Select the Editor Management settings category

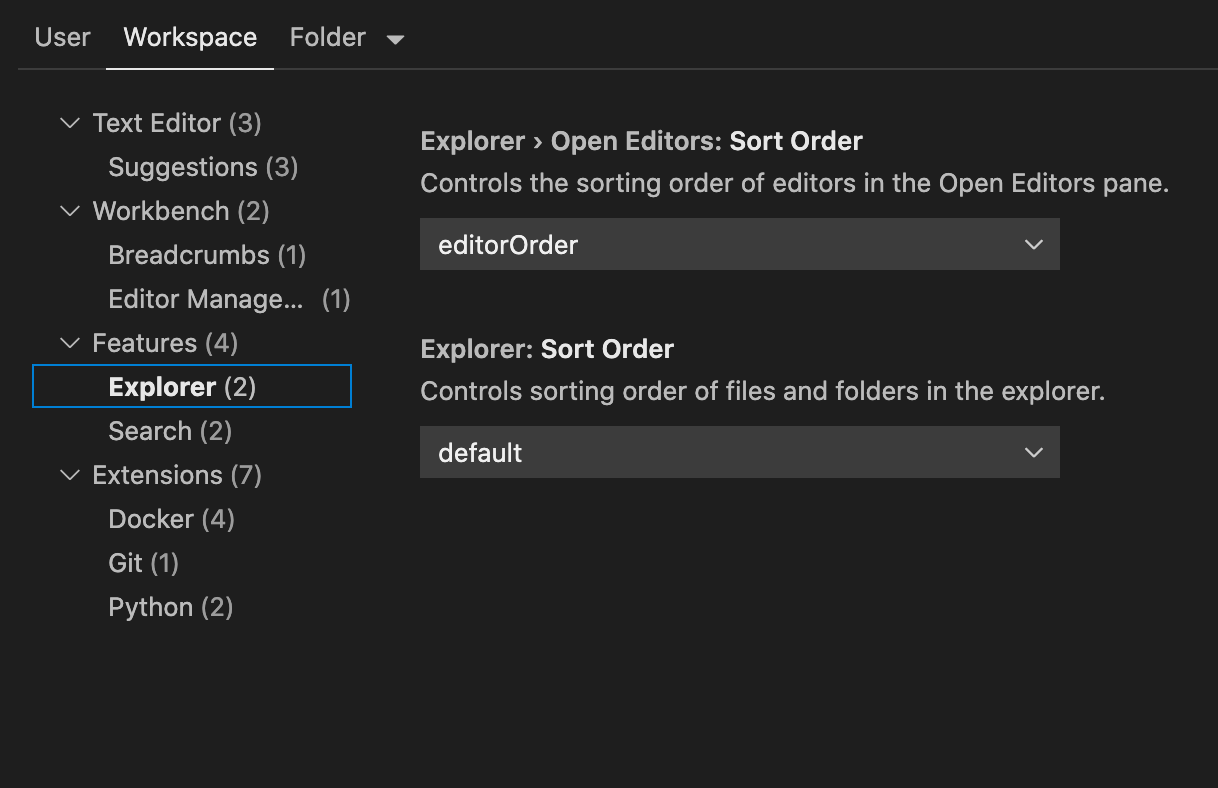click(x=205, y=299)
